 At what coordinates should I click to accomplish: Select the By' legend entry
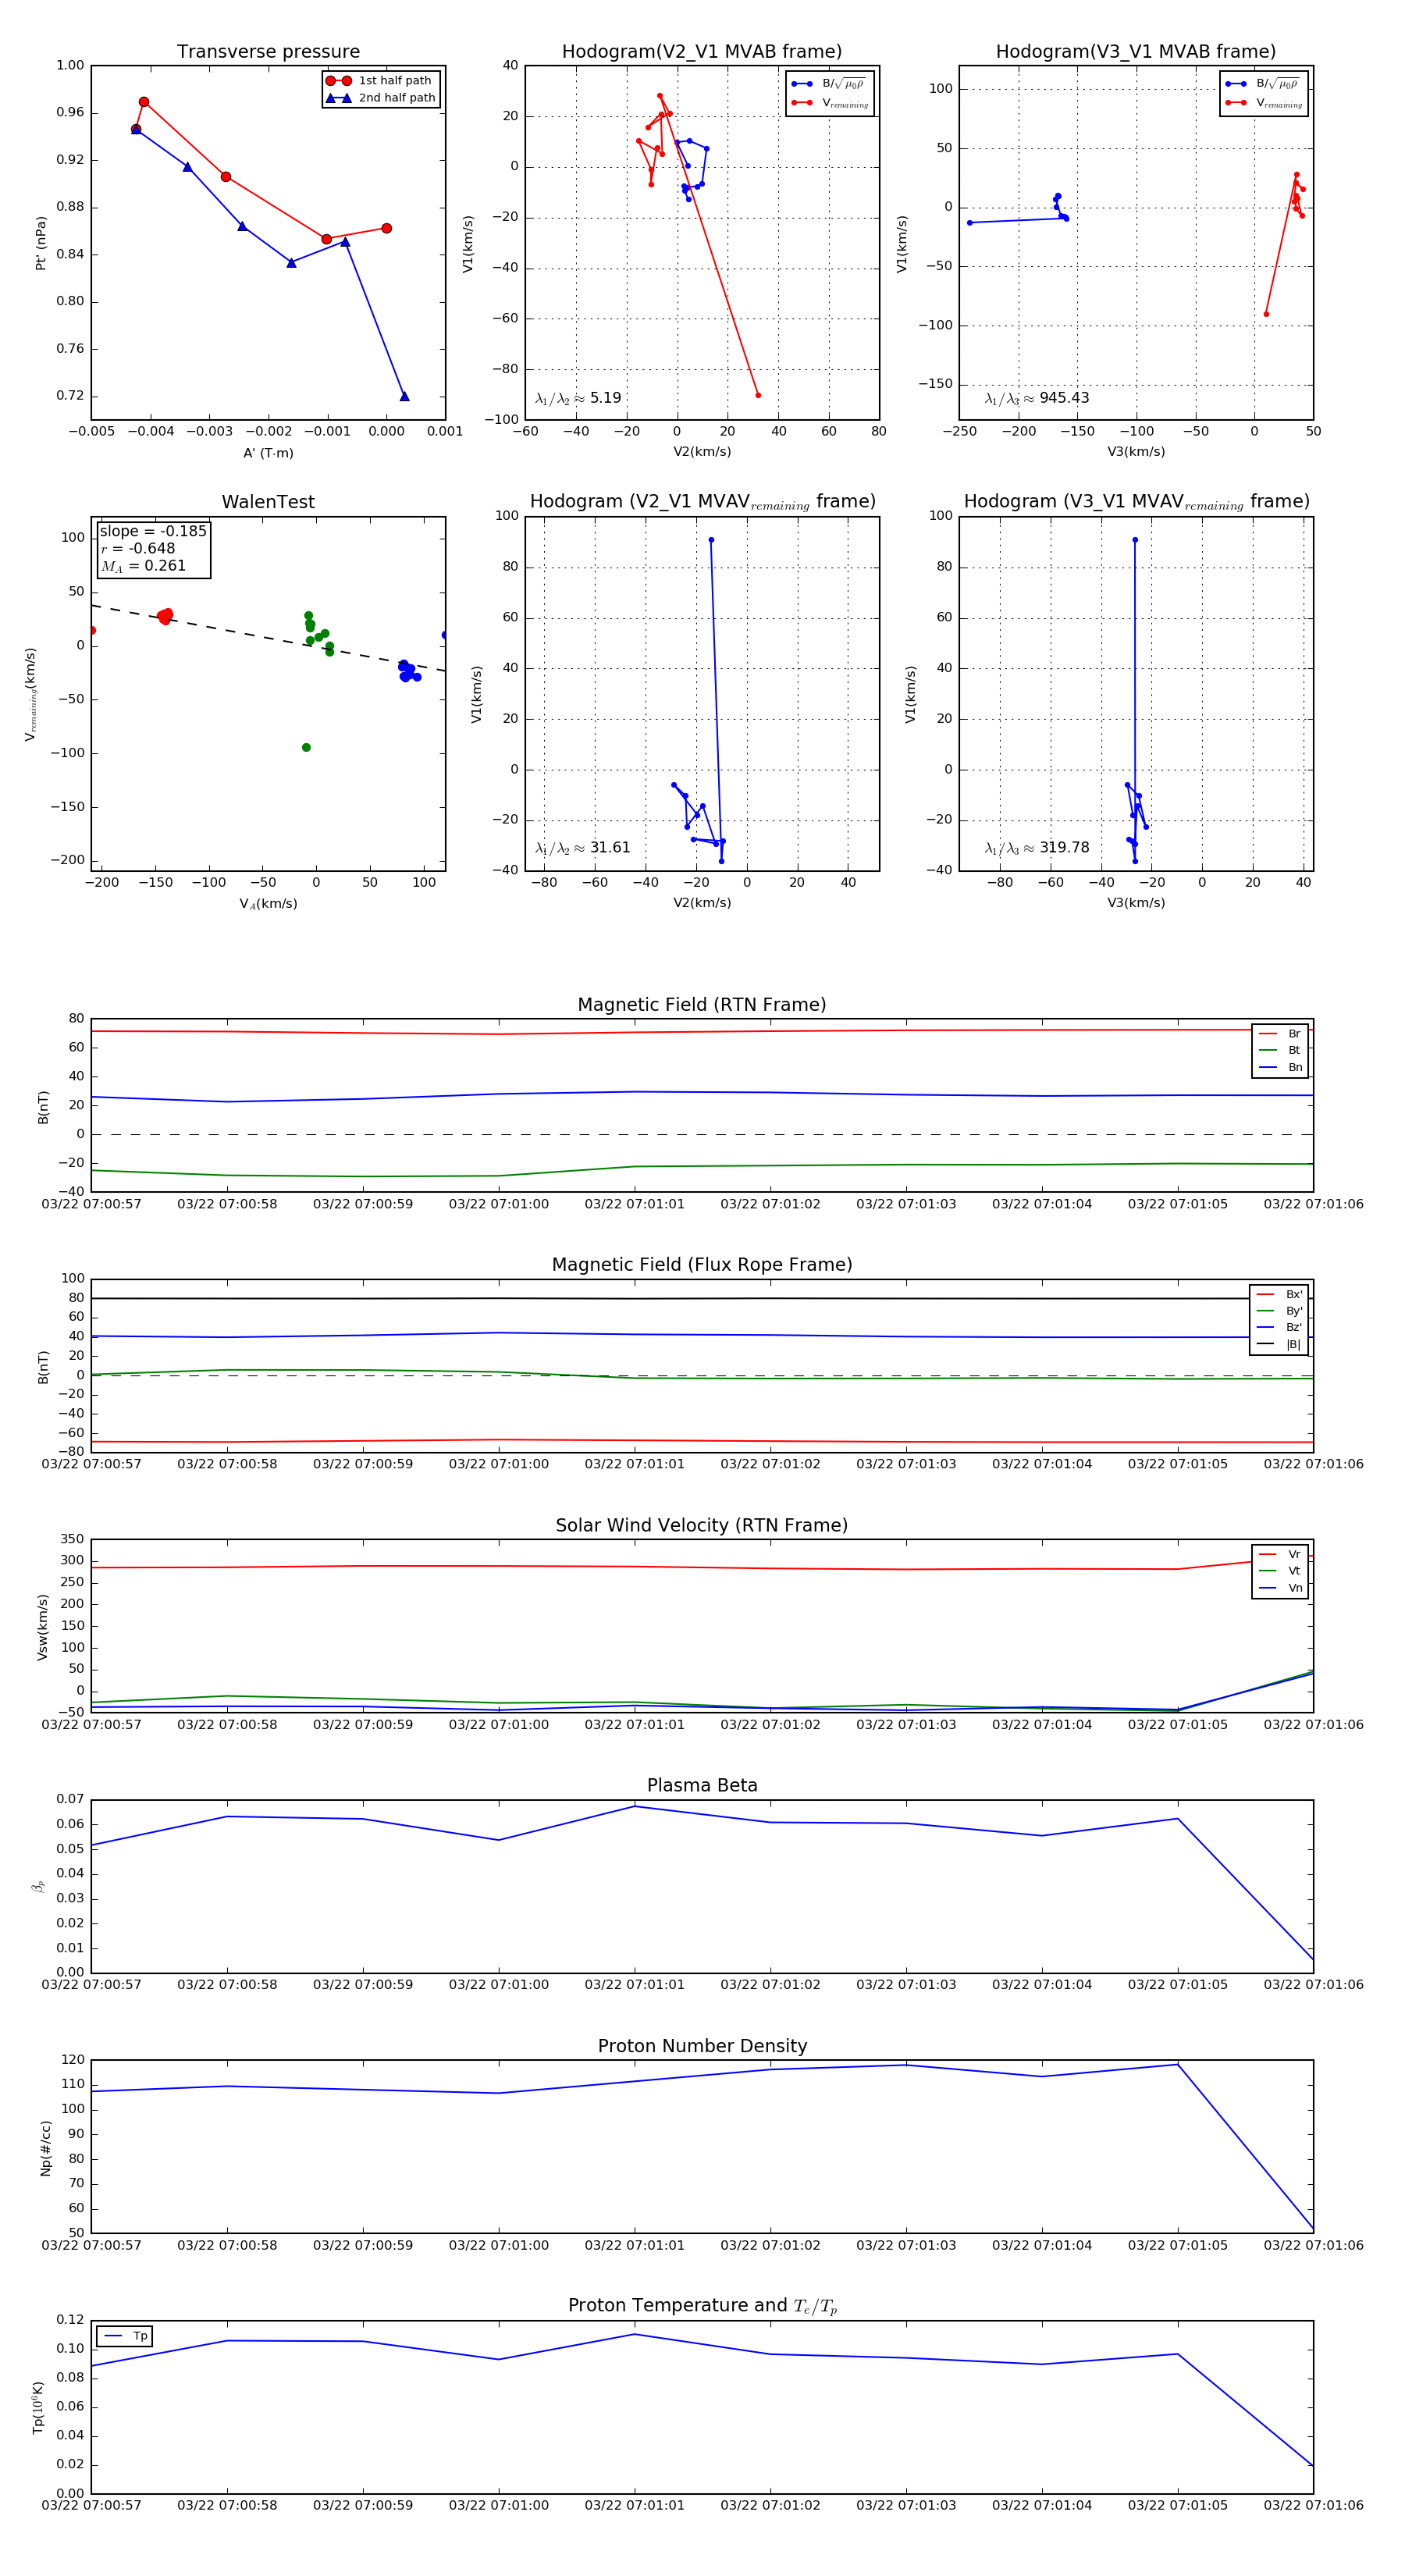tap(1280, 1311)
